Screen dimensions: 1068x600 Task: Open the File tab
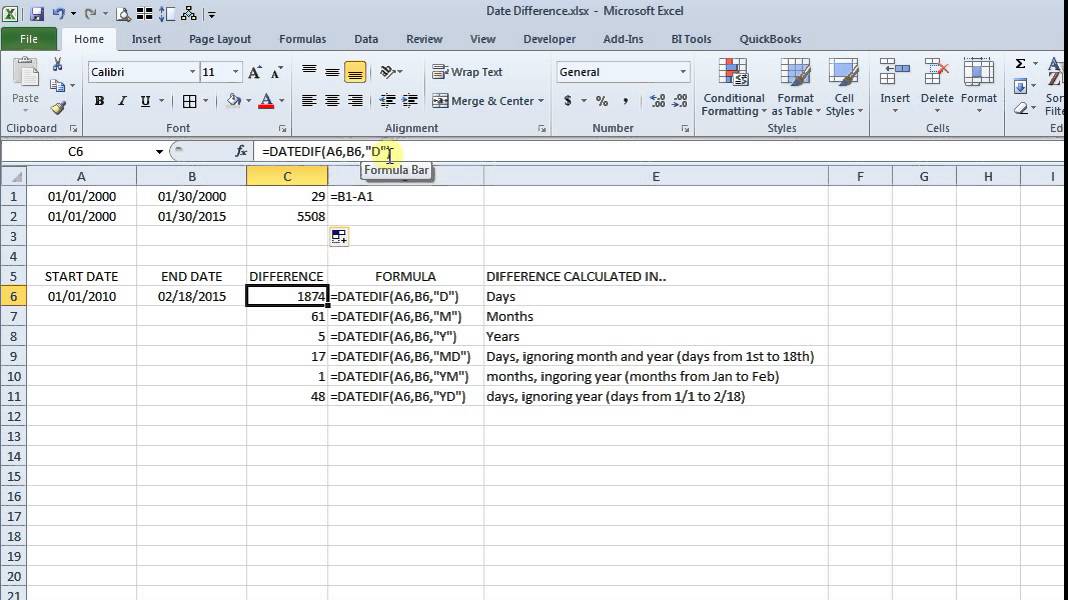point(29,39)
